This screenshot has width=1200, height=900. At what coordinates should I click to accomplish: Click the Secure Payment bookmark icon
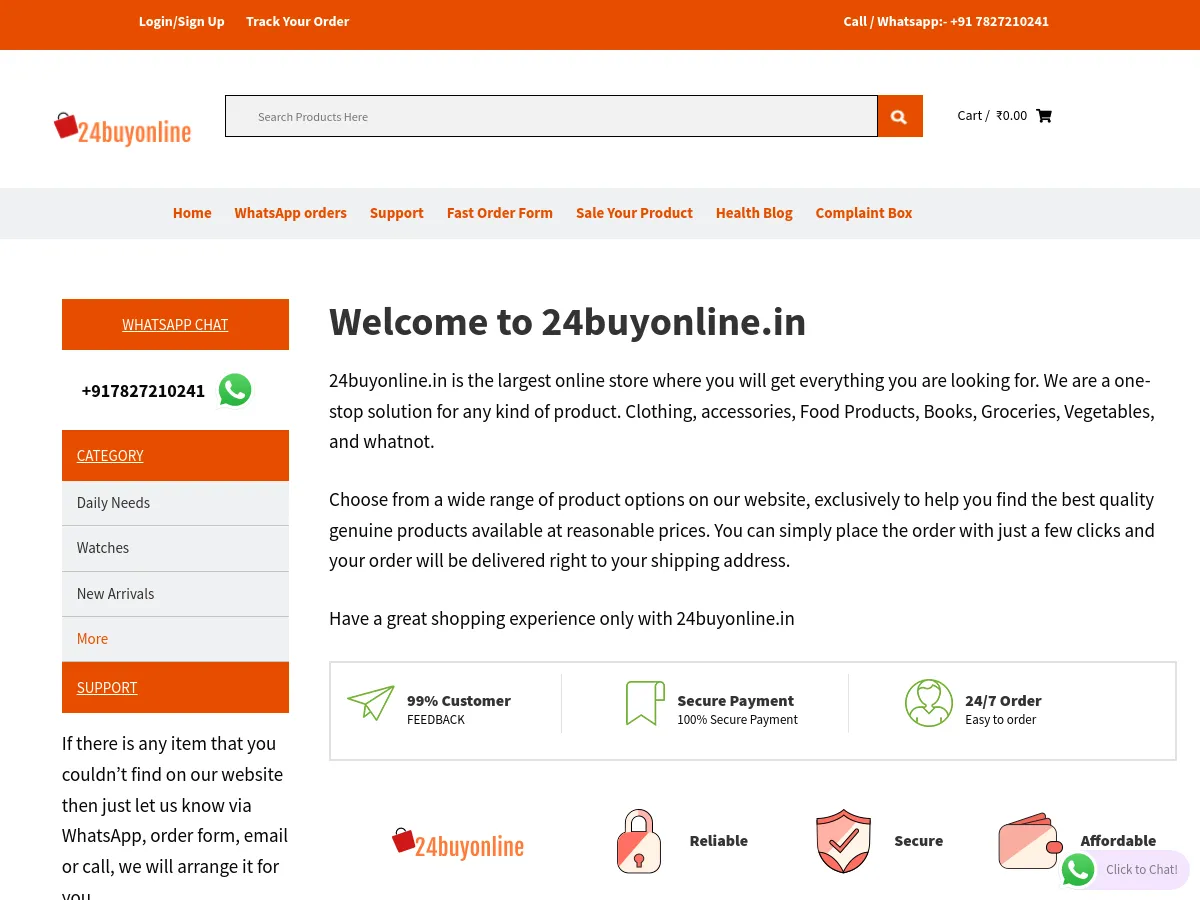click(x=645, y=703)
